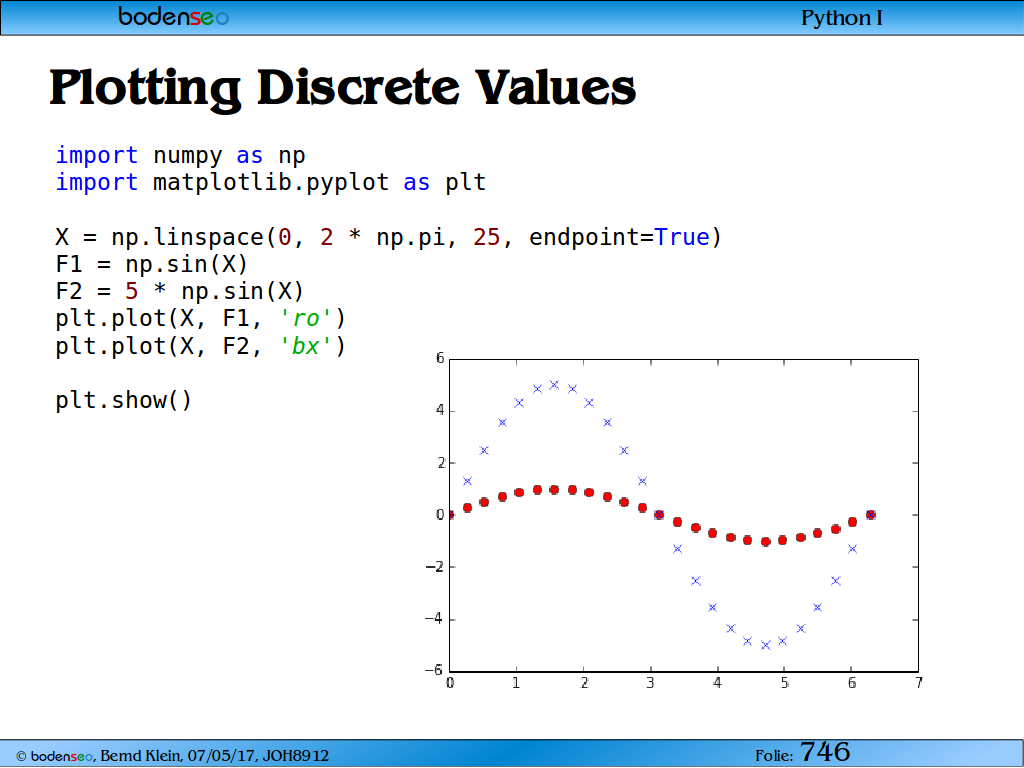Click the 'F1 = np.sin(X)' code line

[152, 264]
